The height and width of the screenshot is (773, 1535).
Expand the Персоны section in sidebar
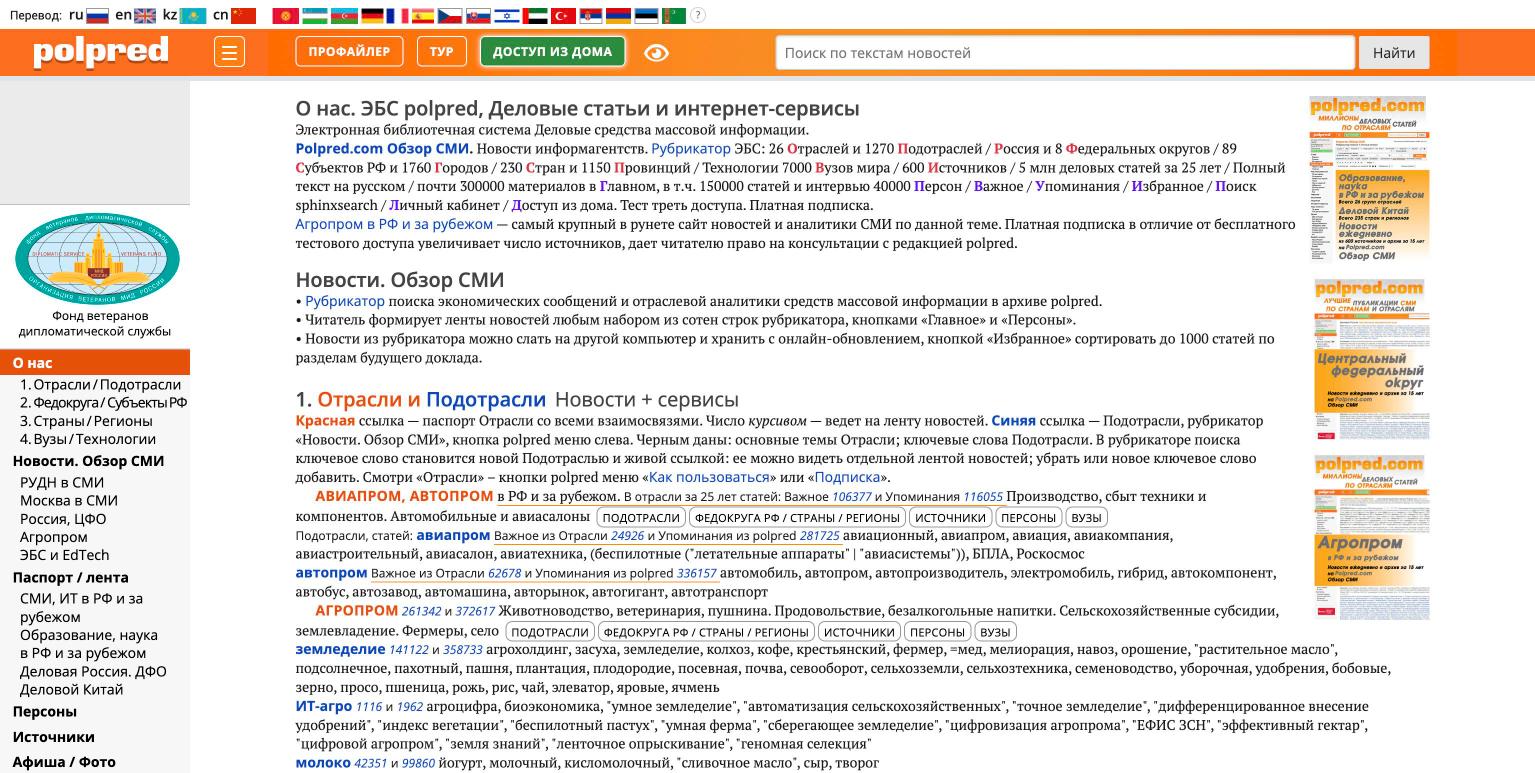pos(45,712)
